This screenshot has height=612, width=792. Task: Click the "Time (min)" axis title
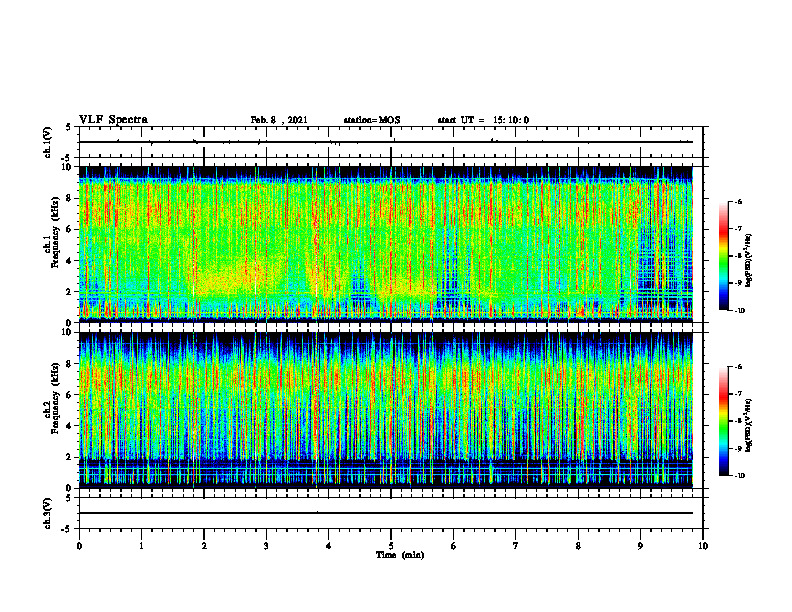click(400, 555)
